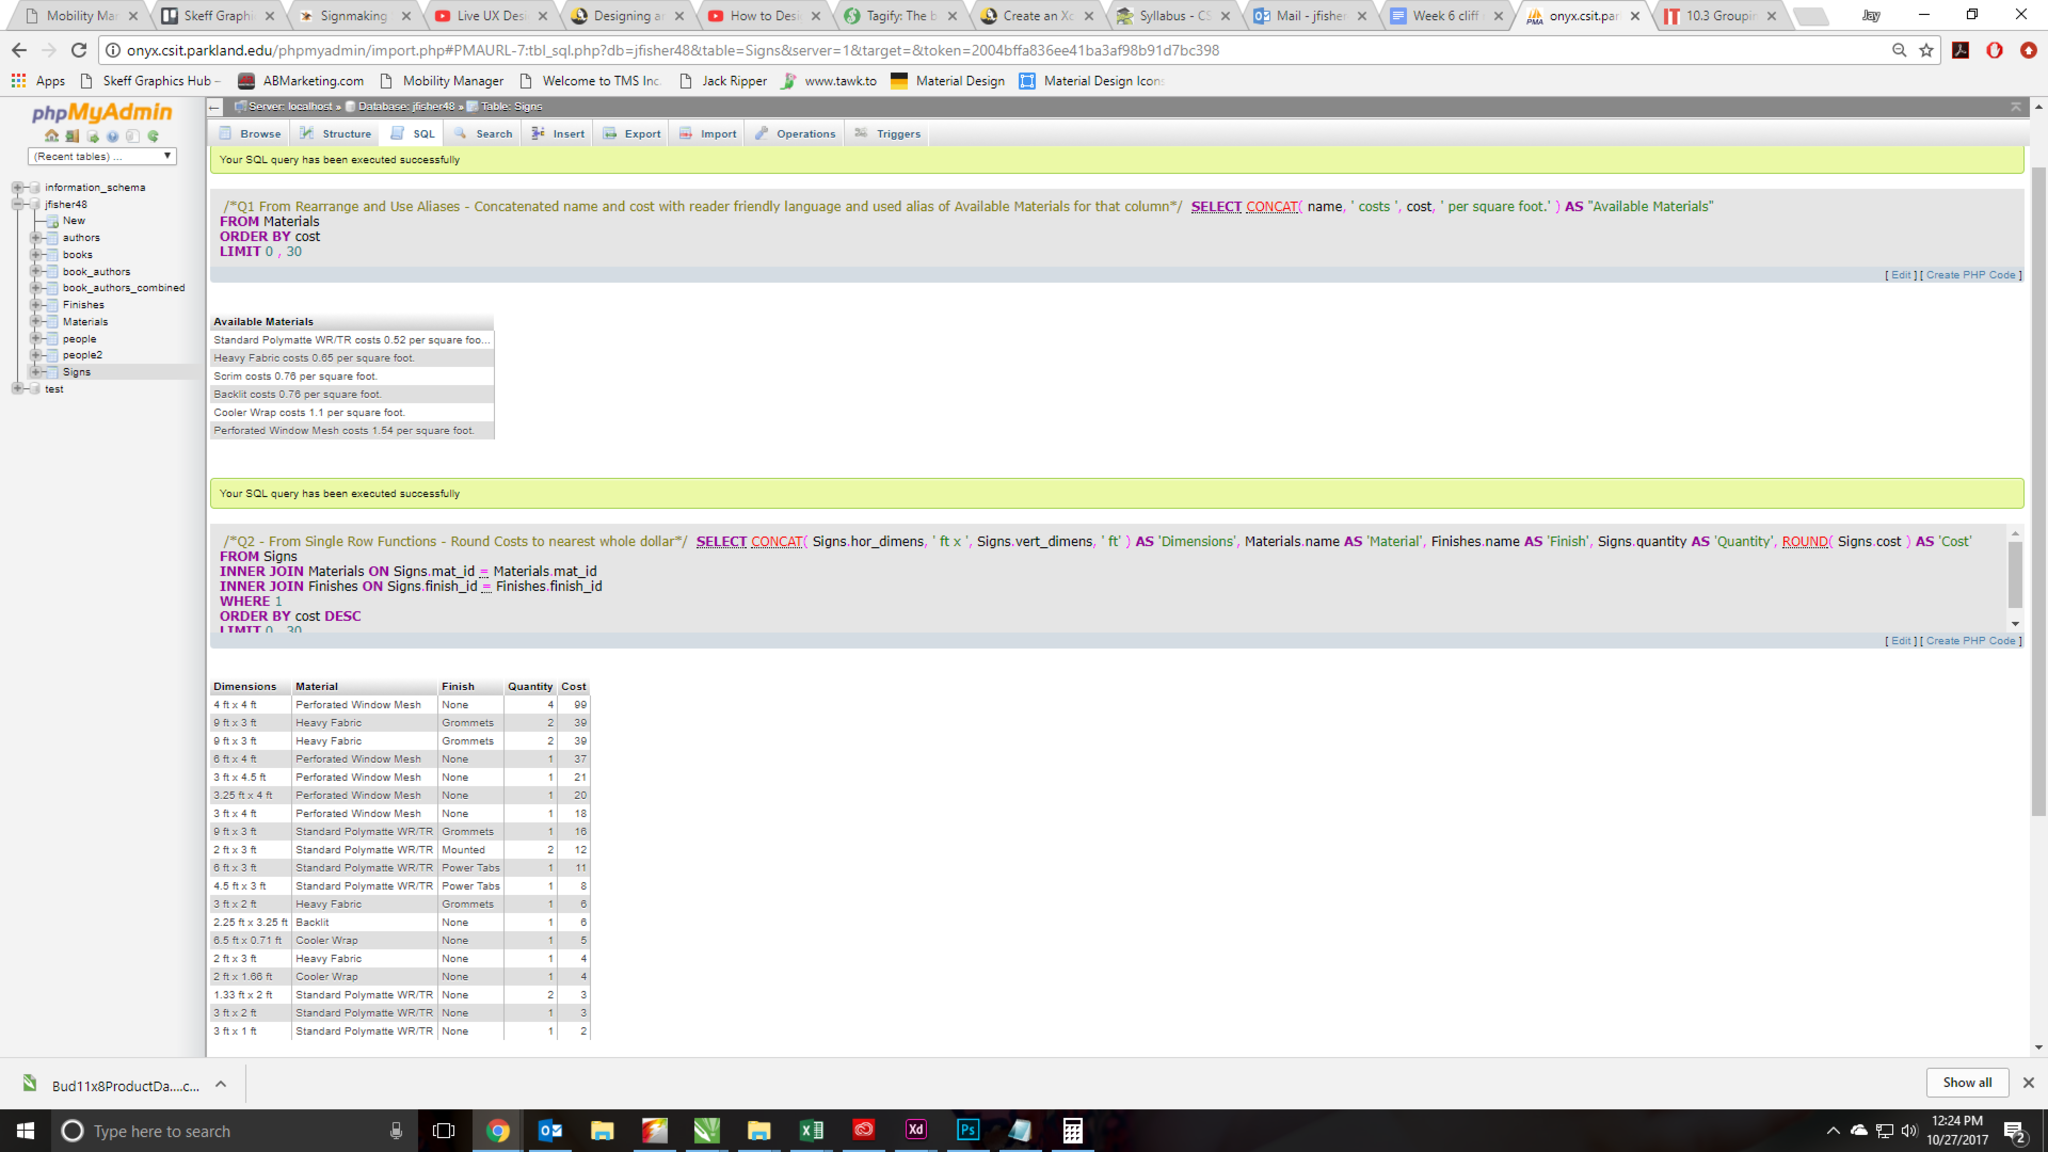
Task: Click Show all downloads button
Action: coord(1966,1082)
